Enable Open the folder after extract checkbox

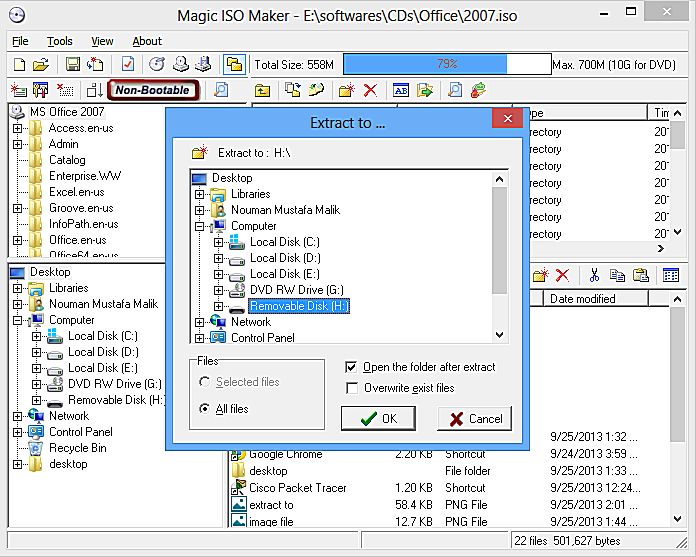tap(351, 367)
